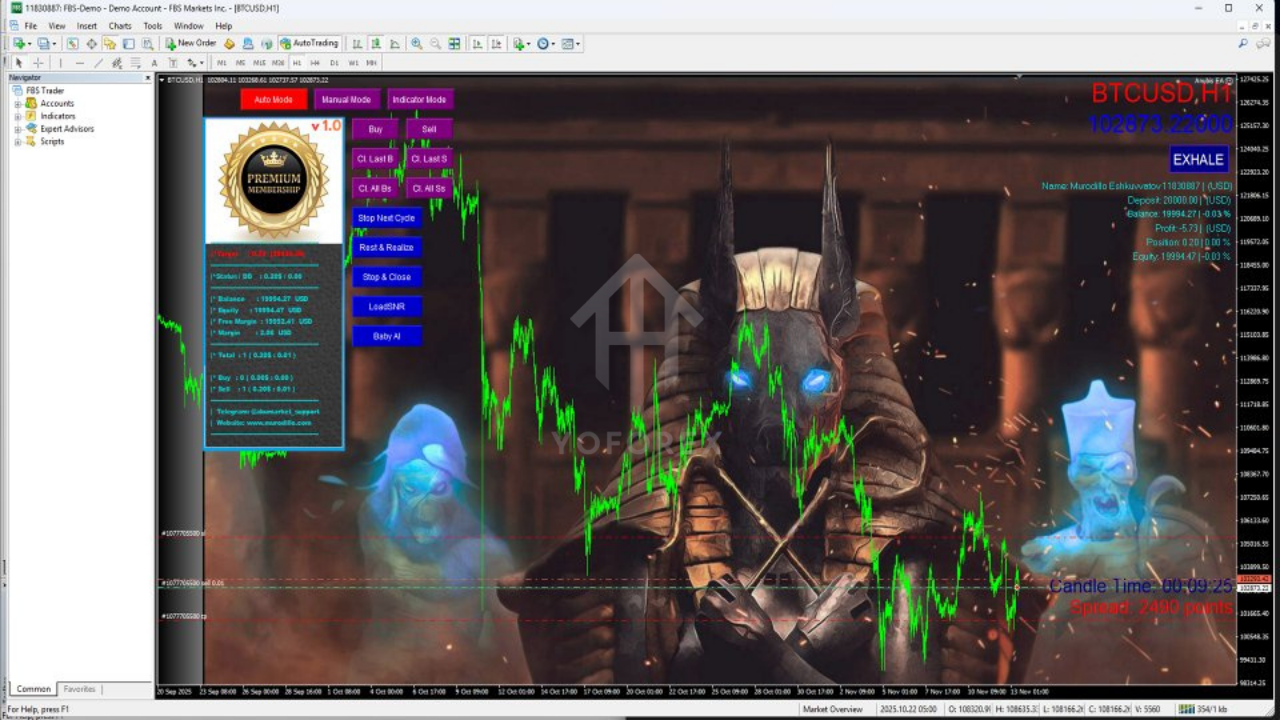The image size is (1280, 720).
Task: Expand the Accounts tree item
Action: click(17, 103)
